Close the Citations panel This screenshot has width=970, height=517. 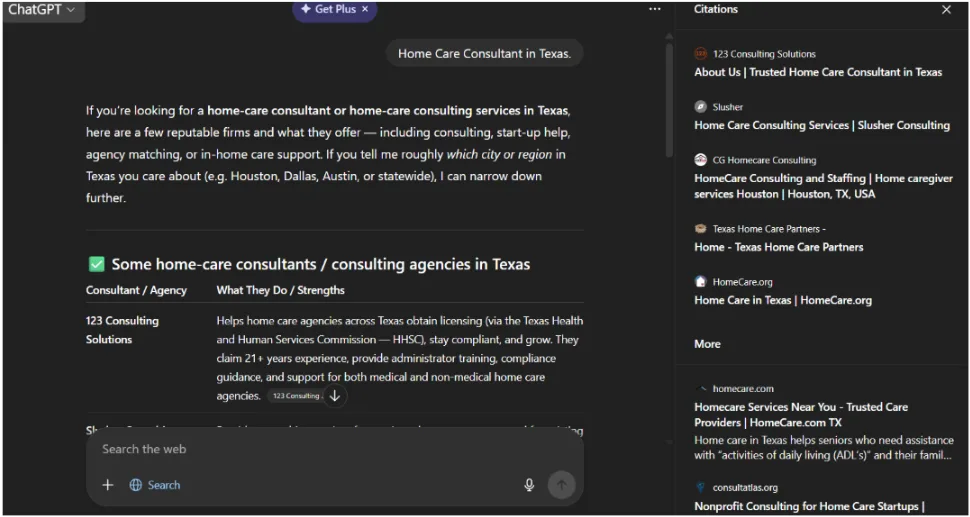click(x=946, y=10)
